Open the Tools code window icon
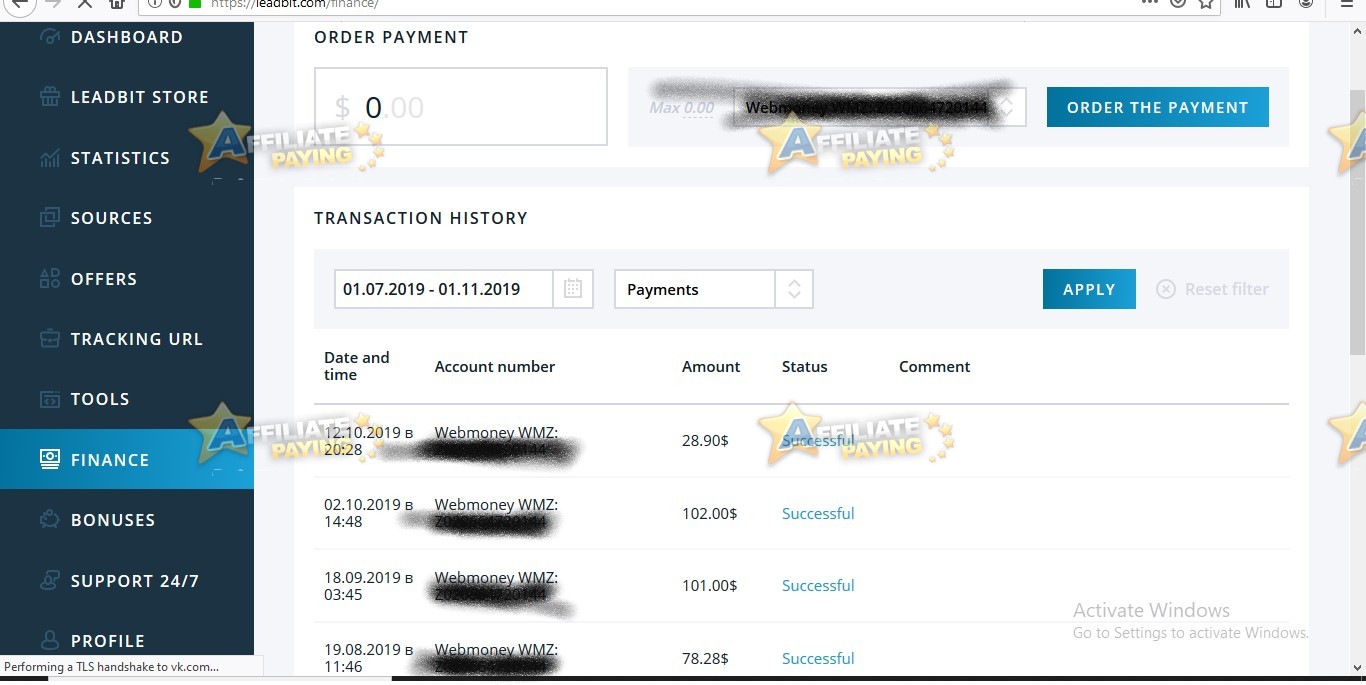Viewport: 1366px width, 685px height. click(x=49, y=399)
